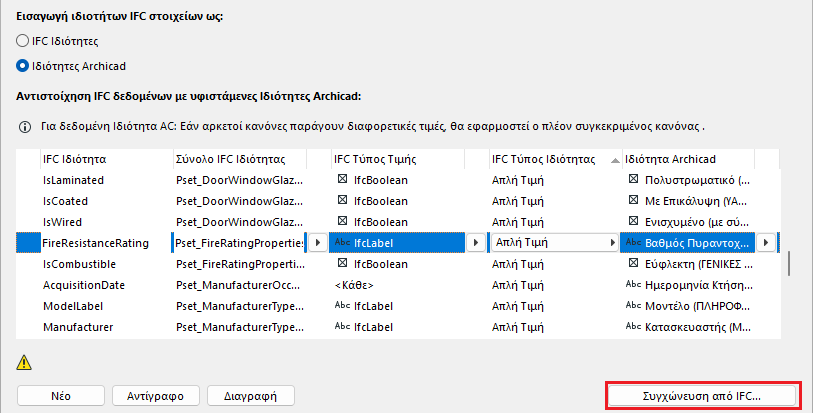Click the Abc icon beside Ημερομηνία Κτήσης property

(633, 285)
